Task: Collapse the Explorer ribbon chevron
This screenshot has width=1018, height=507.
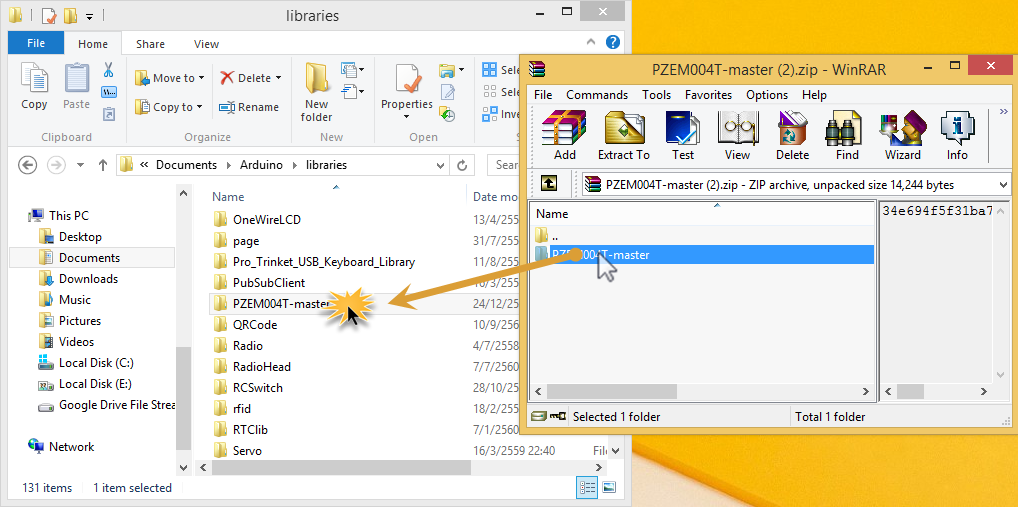Action: pos(591,42)
